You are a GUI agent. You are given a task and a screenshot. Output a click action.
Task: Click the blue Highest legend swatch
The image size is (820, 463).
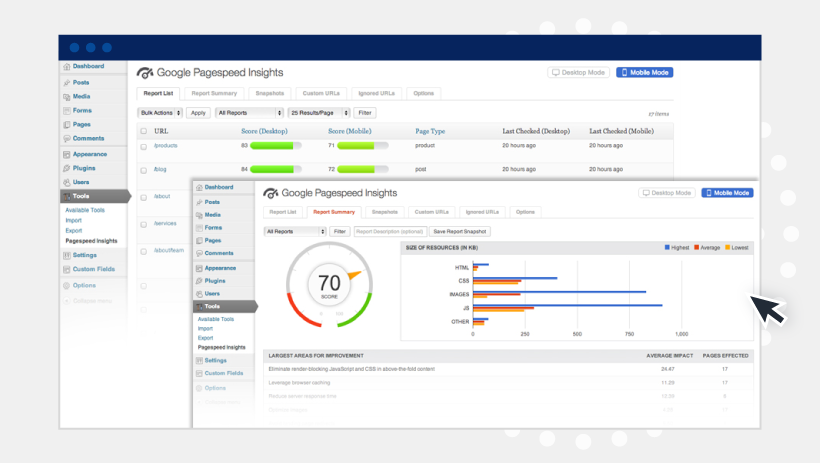pyautogui.click(x=667, y=247)
